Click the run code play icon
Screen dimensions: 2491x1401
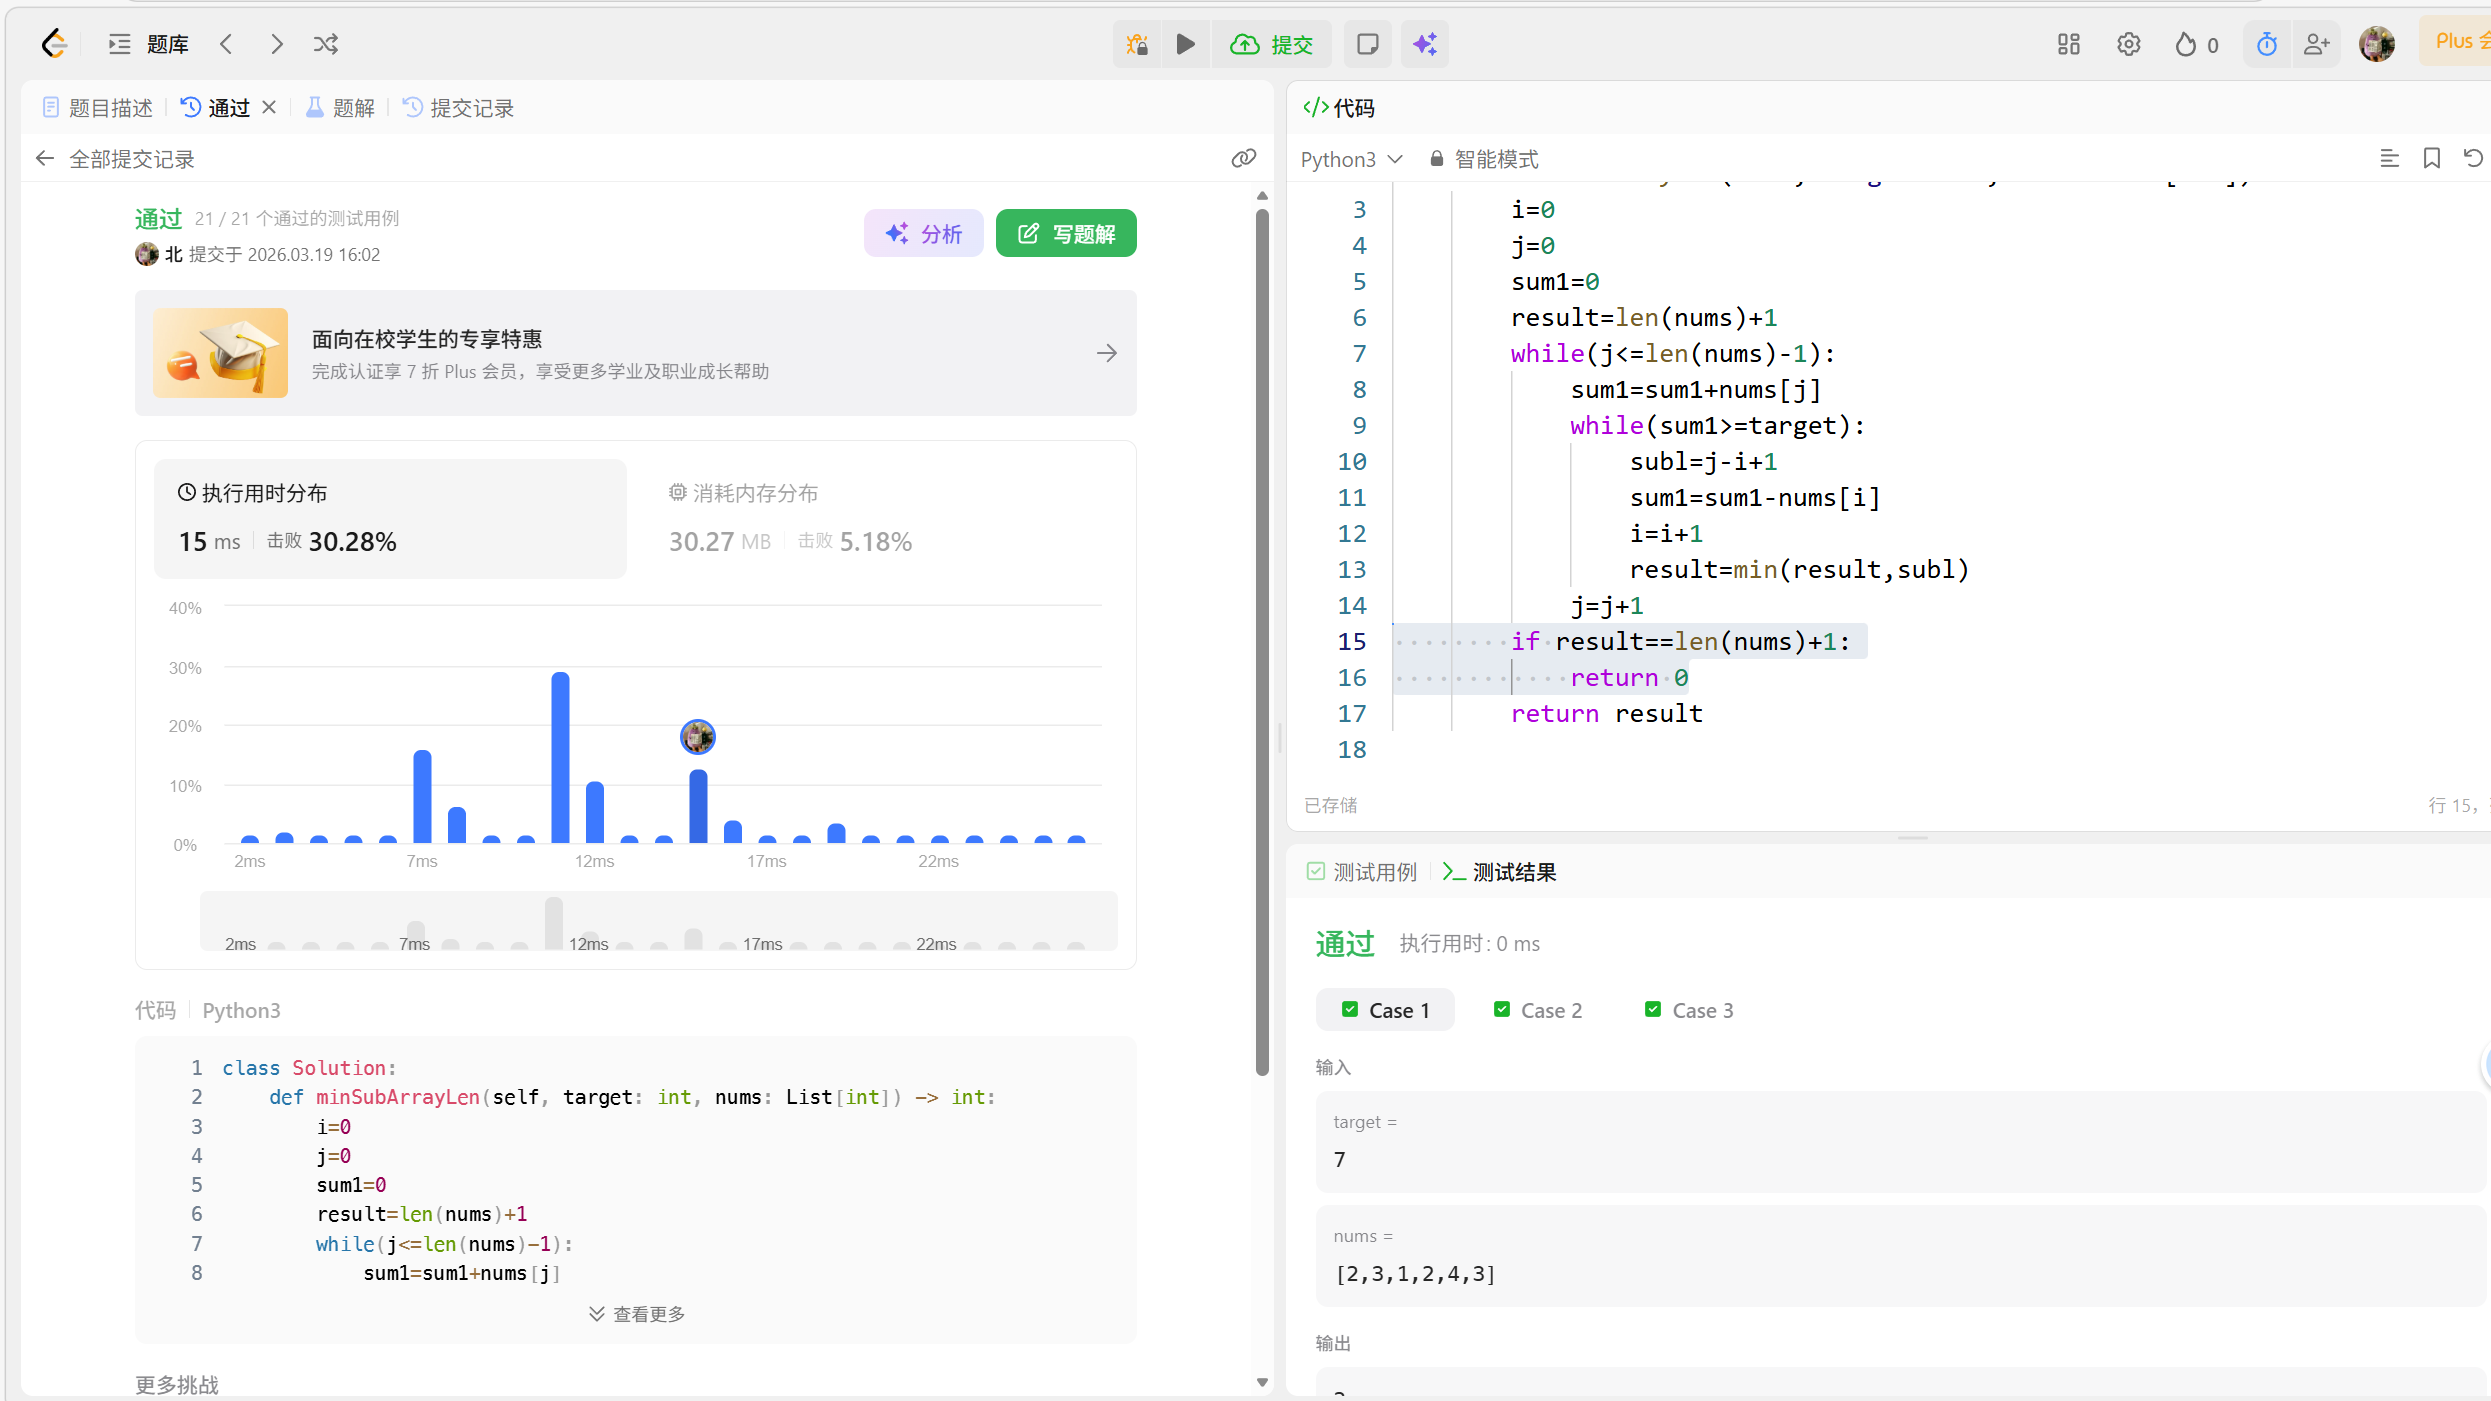coord(1185,44)
